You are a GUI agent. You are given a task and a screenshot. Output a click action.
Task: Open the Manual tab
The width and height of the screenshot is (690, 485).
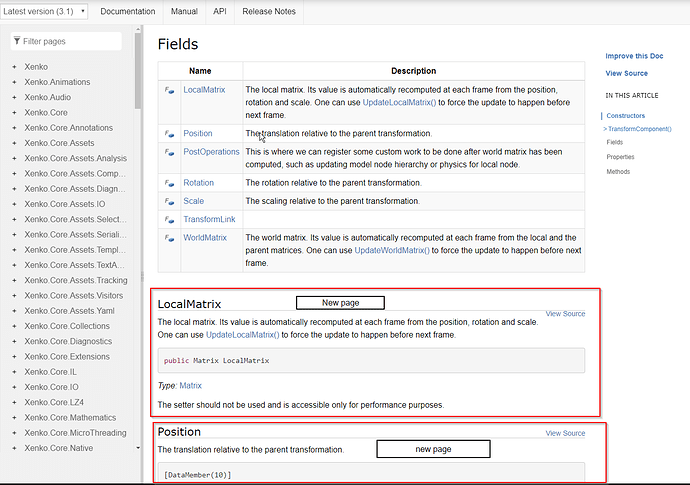pos(184,11)
